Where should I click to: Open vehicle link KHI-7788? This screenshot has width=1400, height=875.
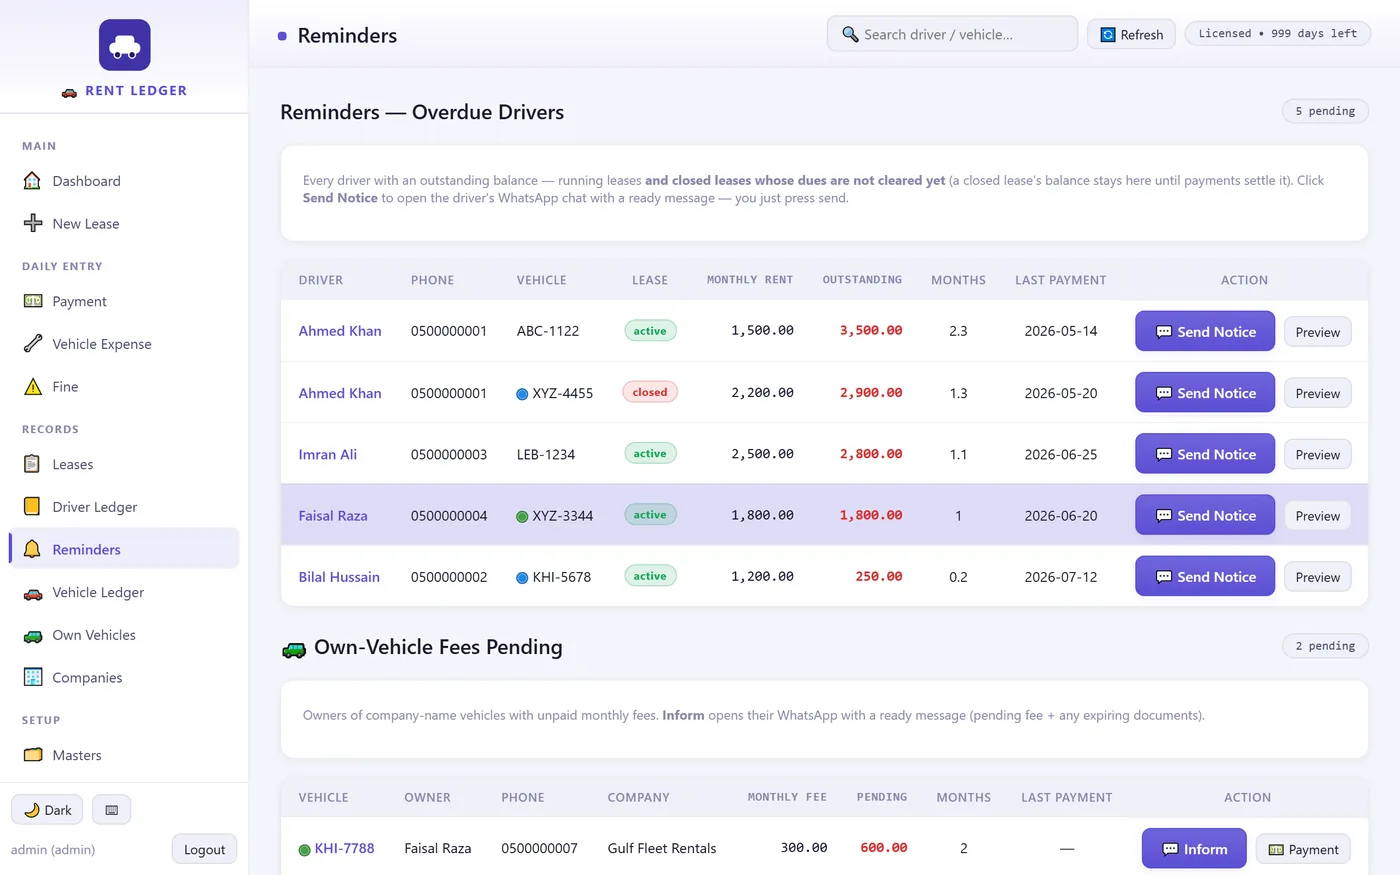[344, 848]
